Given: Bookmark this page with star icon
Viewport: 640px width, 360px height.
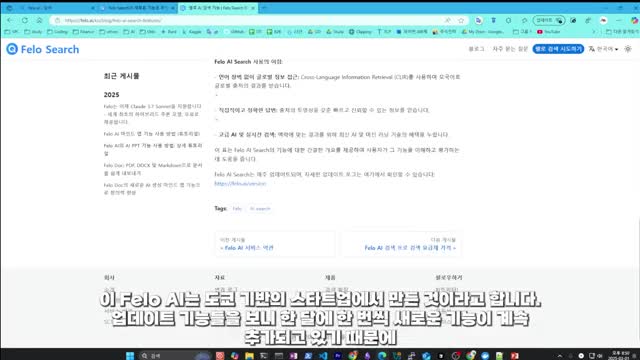Looking at the screenshot, I should (x=461, y=20).
